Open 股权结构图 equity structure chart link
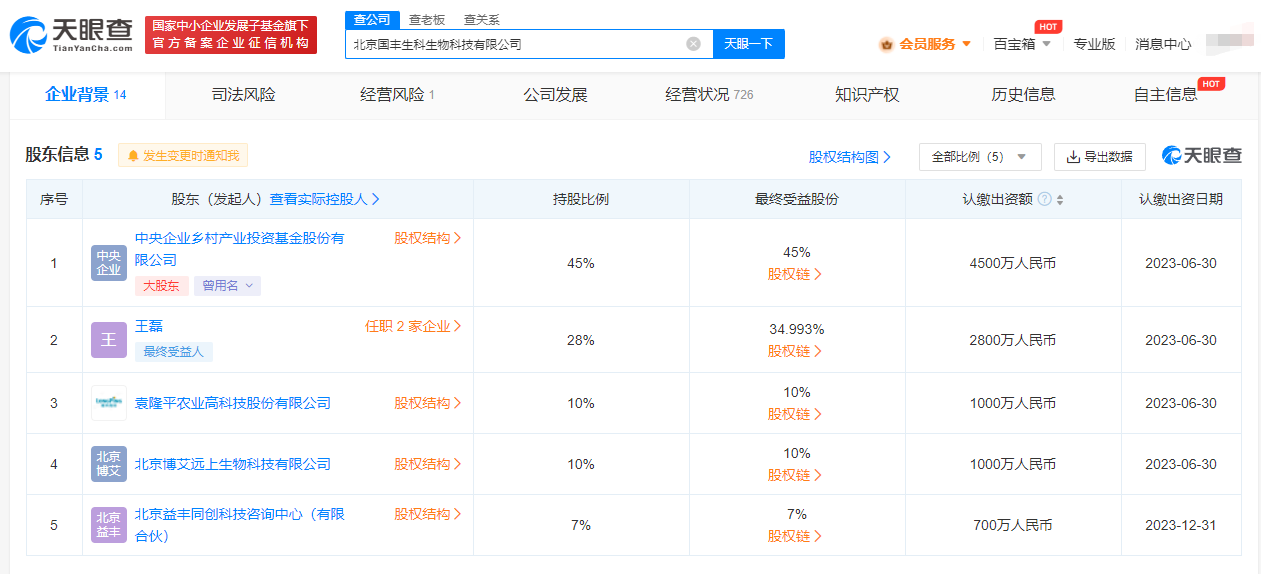This screenshot has height=574, width=1261. [x=849, y=157]
